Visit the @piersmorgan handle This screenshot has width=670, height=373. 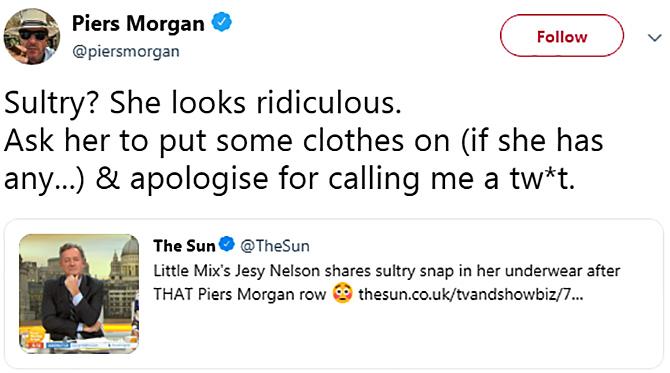point(126,51)
